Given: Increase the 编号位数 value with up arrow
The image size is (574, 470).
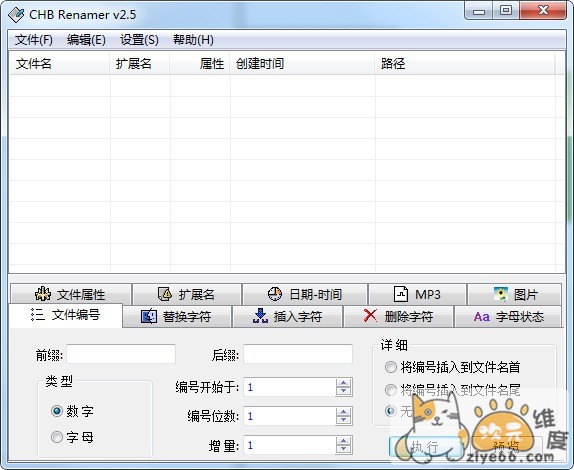Looking at the screenshot, I should pos(343,412).
